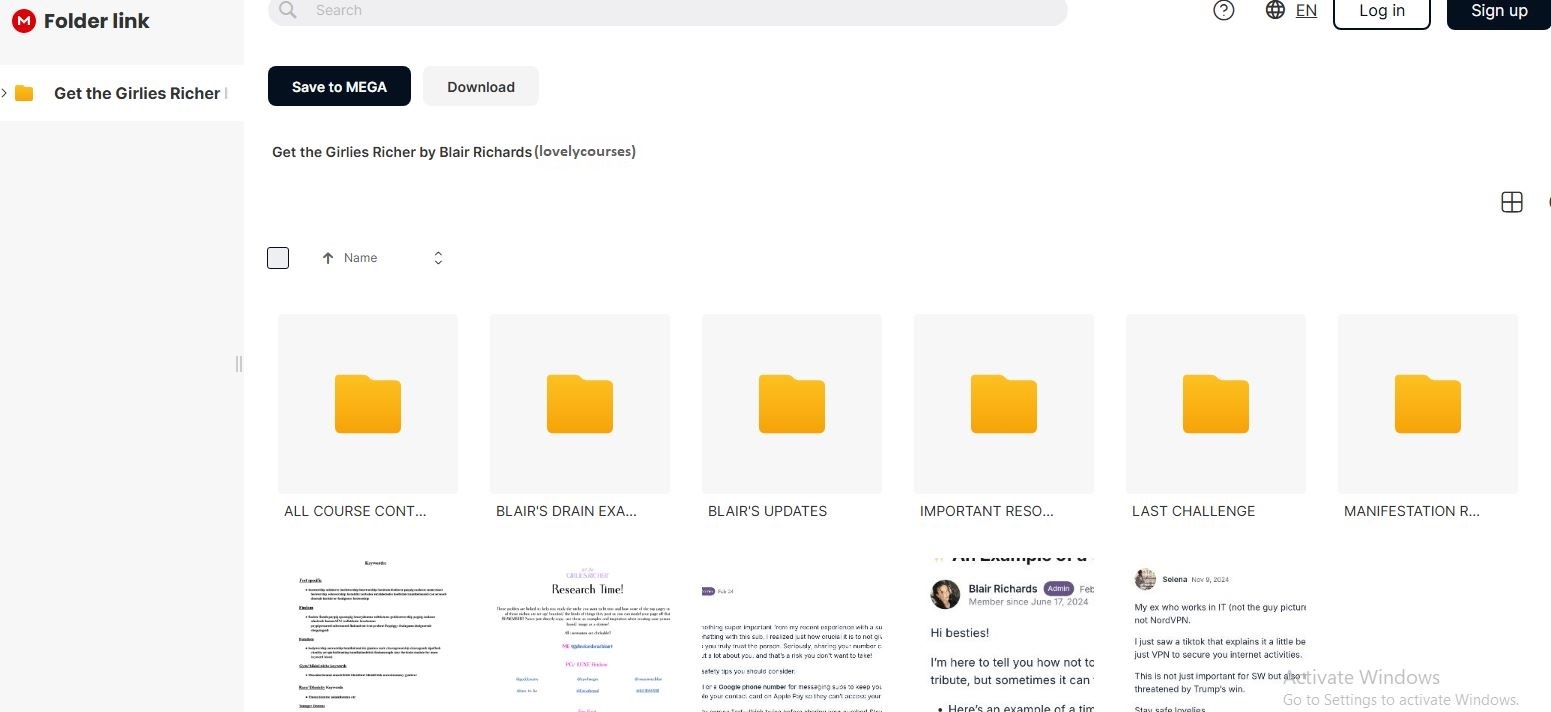Image resolution: width=1551 pixels, height=712 pixels.
Task: Click the globe language icon
Action: 1275,10
